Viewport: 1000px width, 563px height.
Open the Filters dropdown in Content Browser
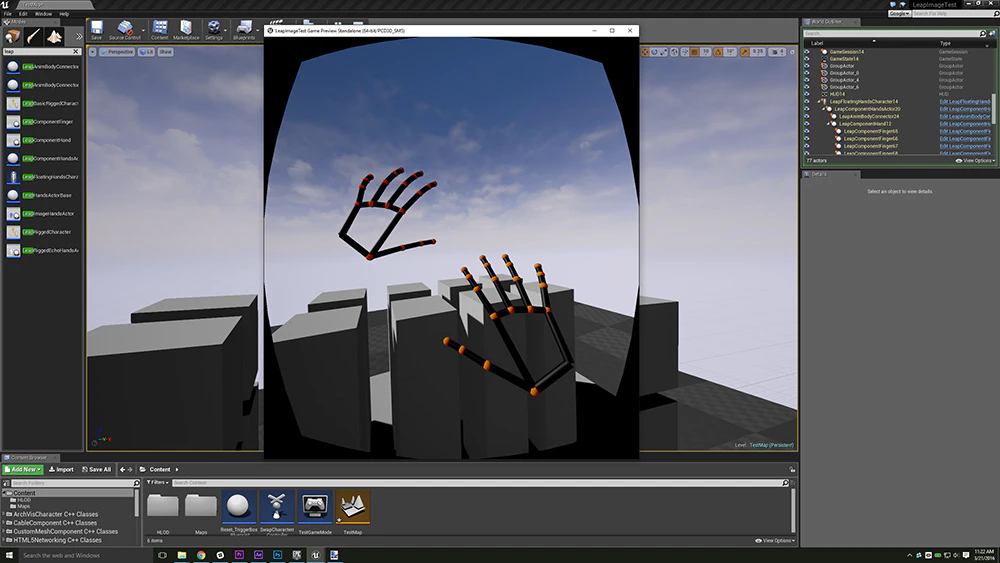(x=158, y=483)
